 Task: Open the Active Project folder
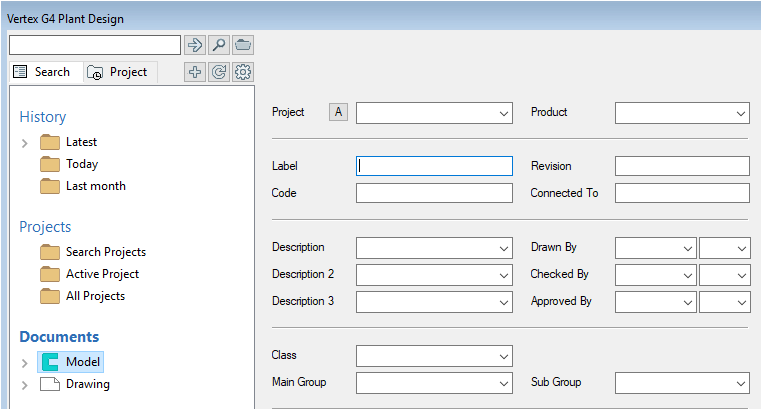point(102,274)
